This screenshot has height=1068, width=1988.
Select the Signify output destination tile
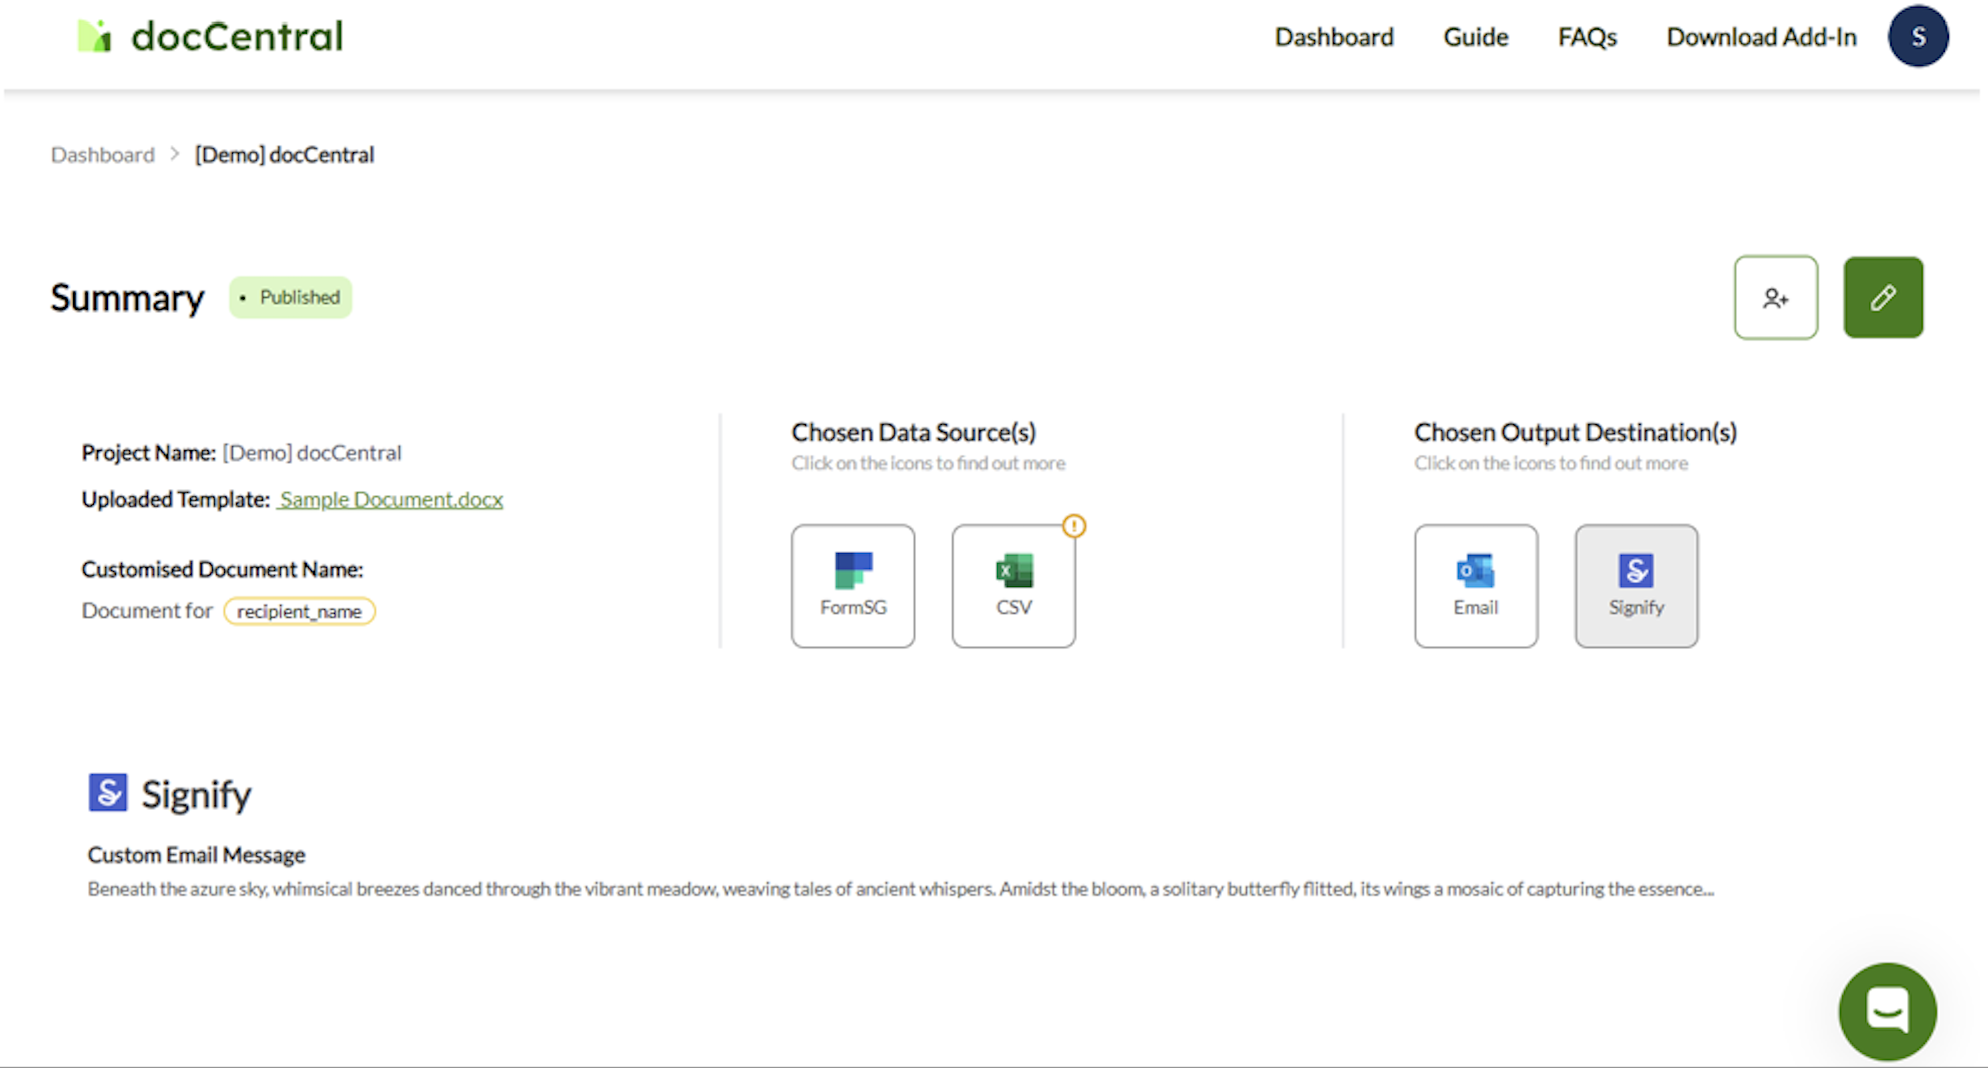(1636, 586)
